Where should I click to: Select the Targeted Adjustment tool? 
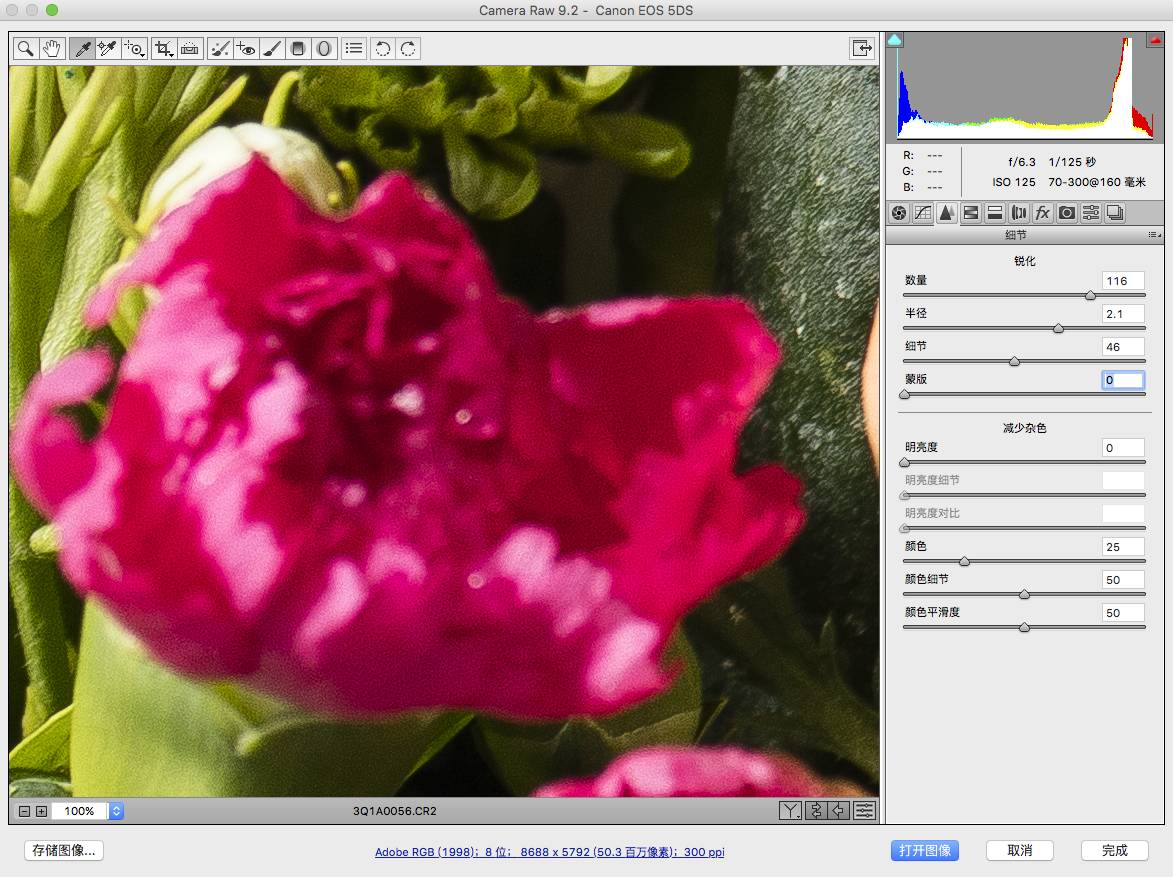pyautogui.click(x=135, y=49)
